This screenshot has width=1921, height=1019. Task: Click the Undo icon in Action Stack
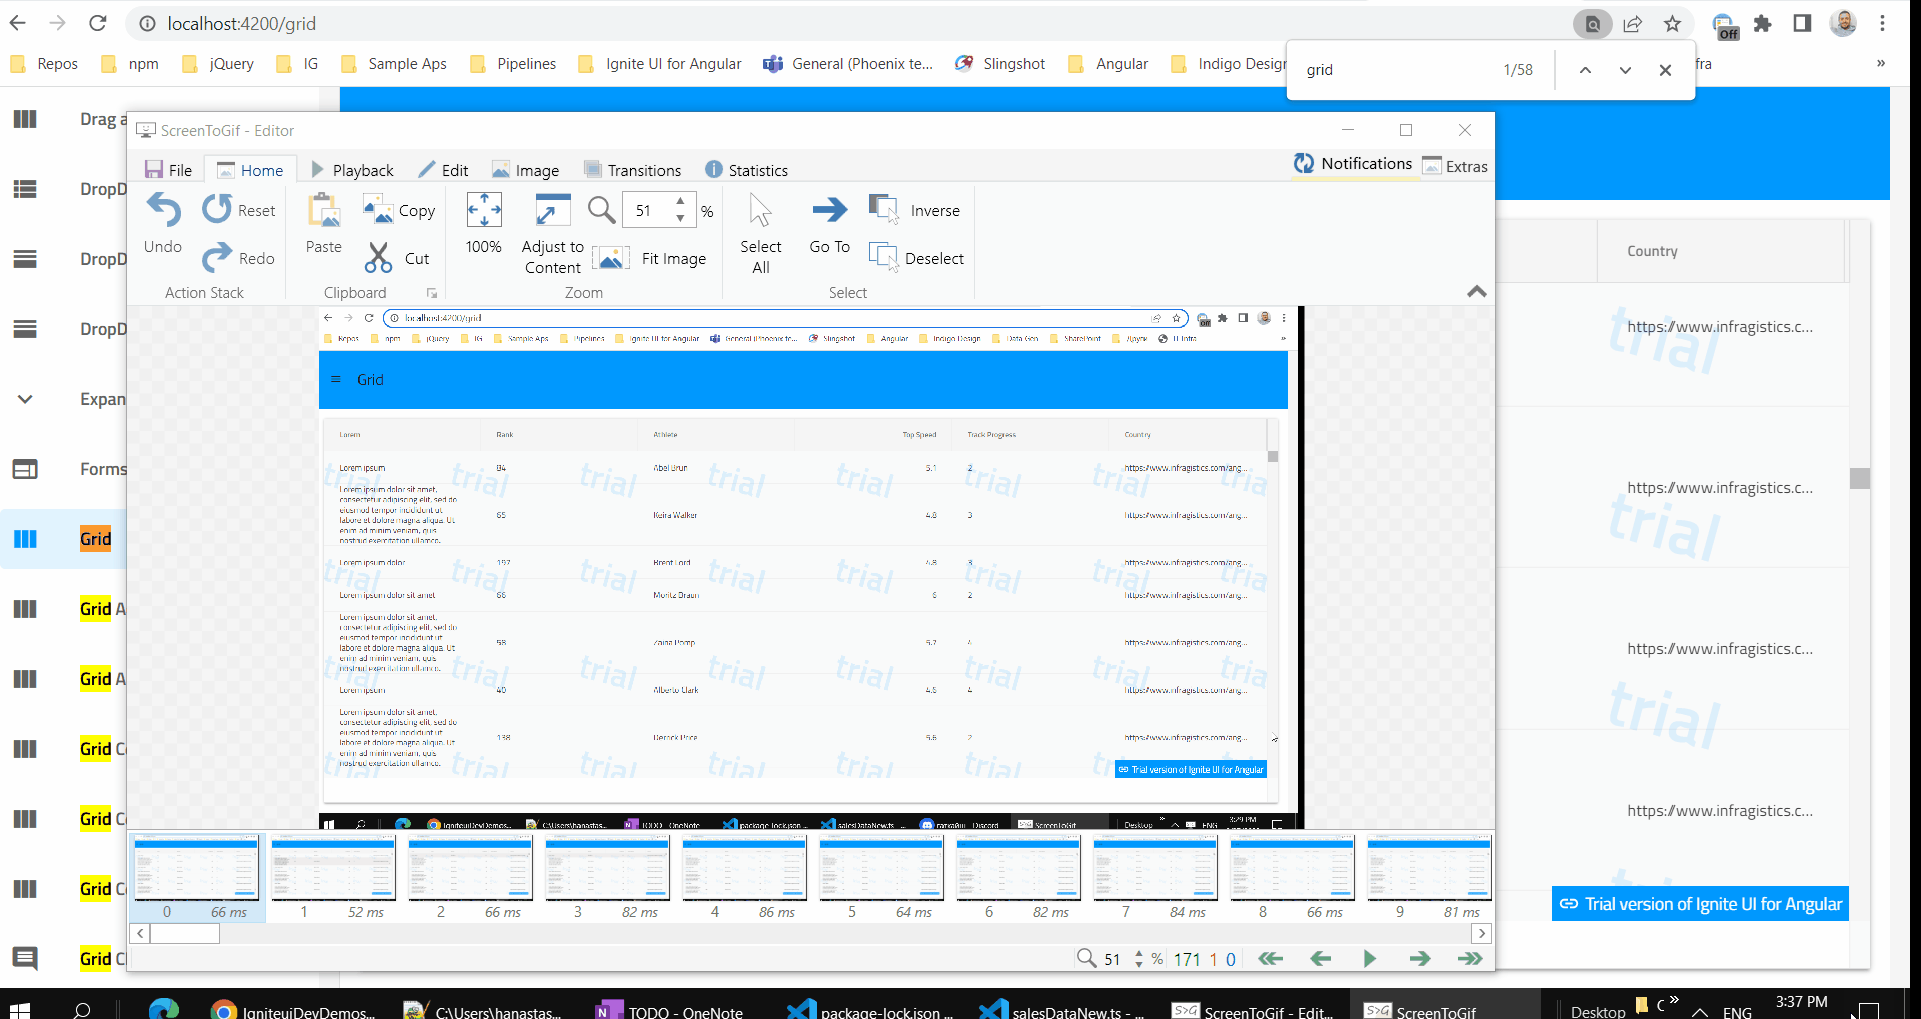(x=163, y=210)
